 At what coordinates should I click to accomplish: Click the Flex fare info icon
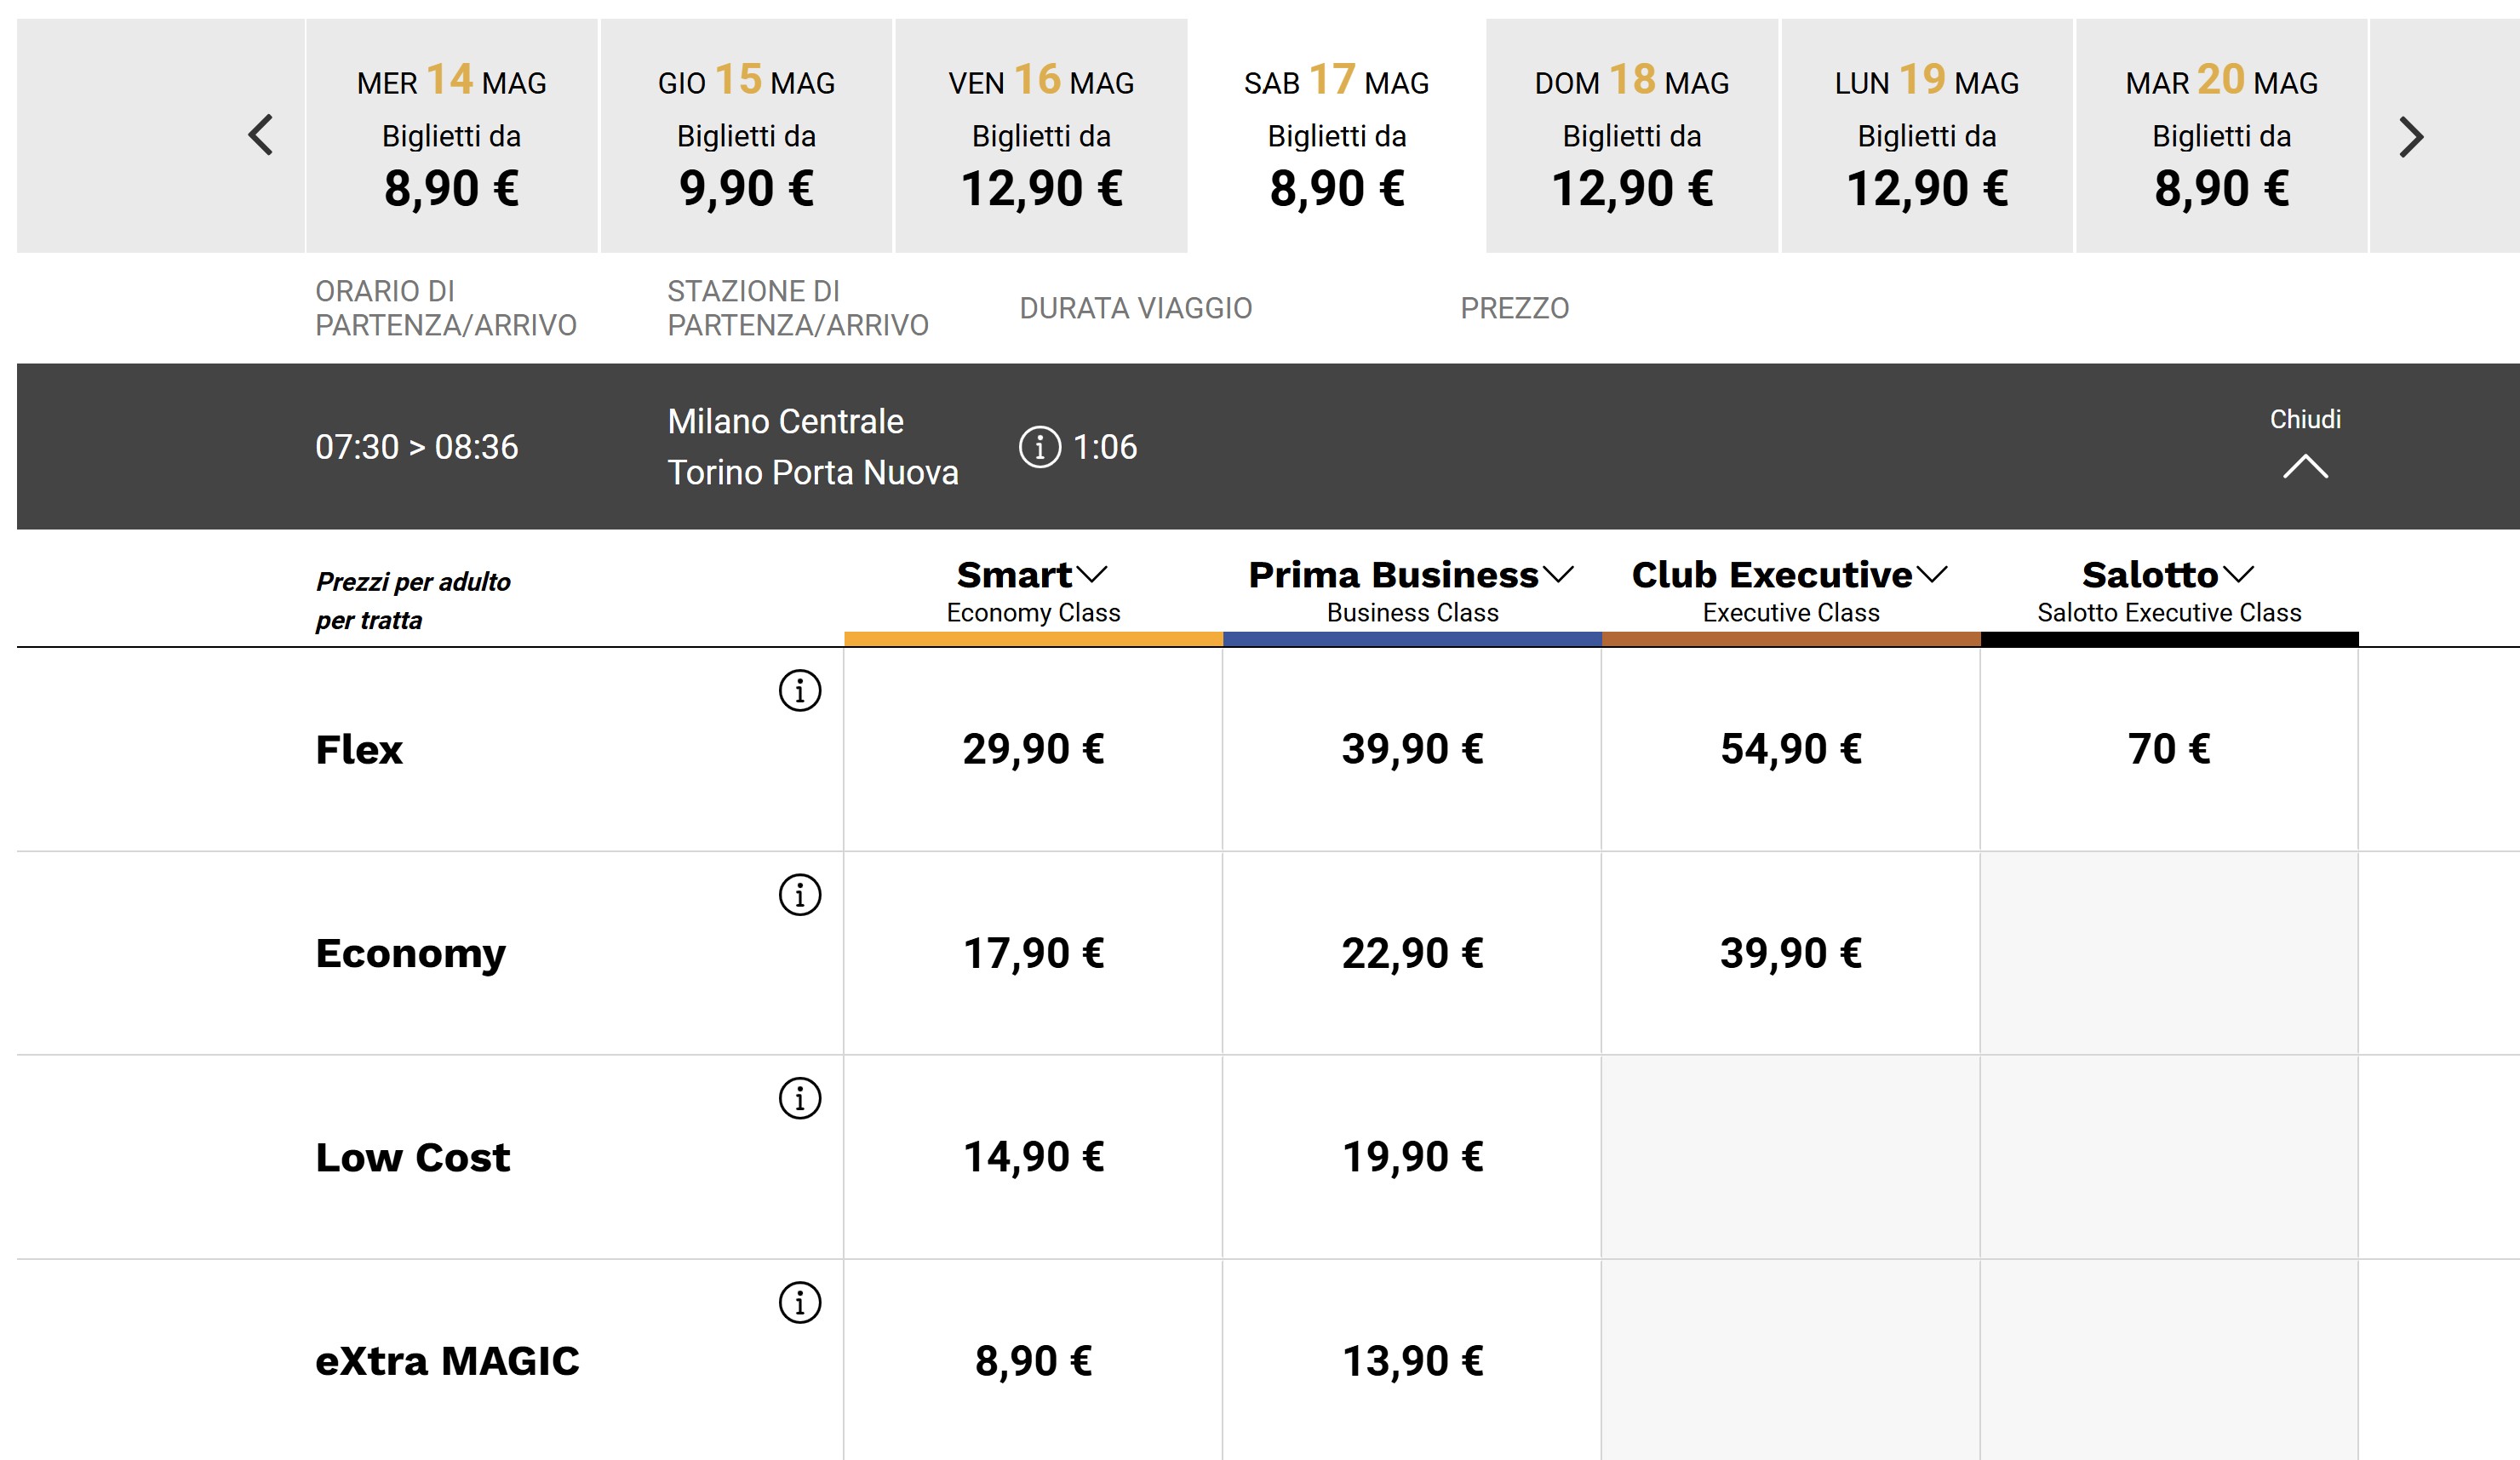click(x=799, y=690)
